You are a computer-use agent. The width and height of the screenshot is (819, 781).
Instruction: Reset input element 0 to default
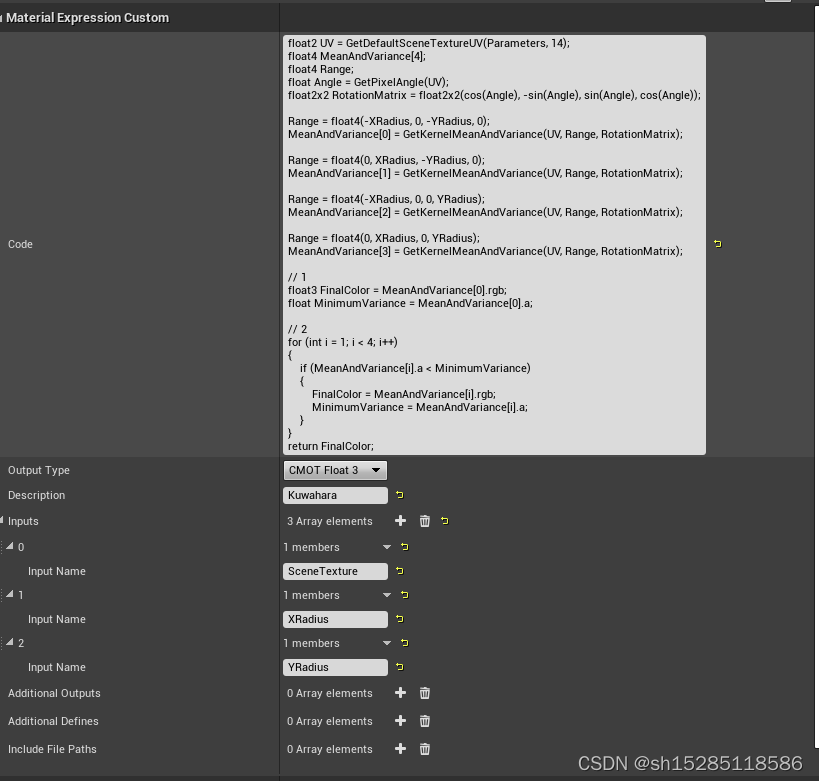(405, 547)
